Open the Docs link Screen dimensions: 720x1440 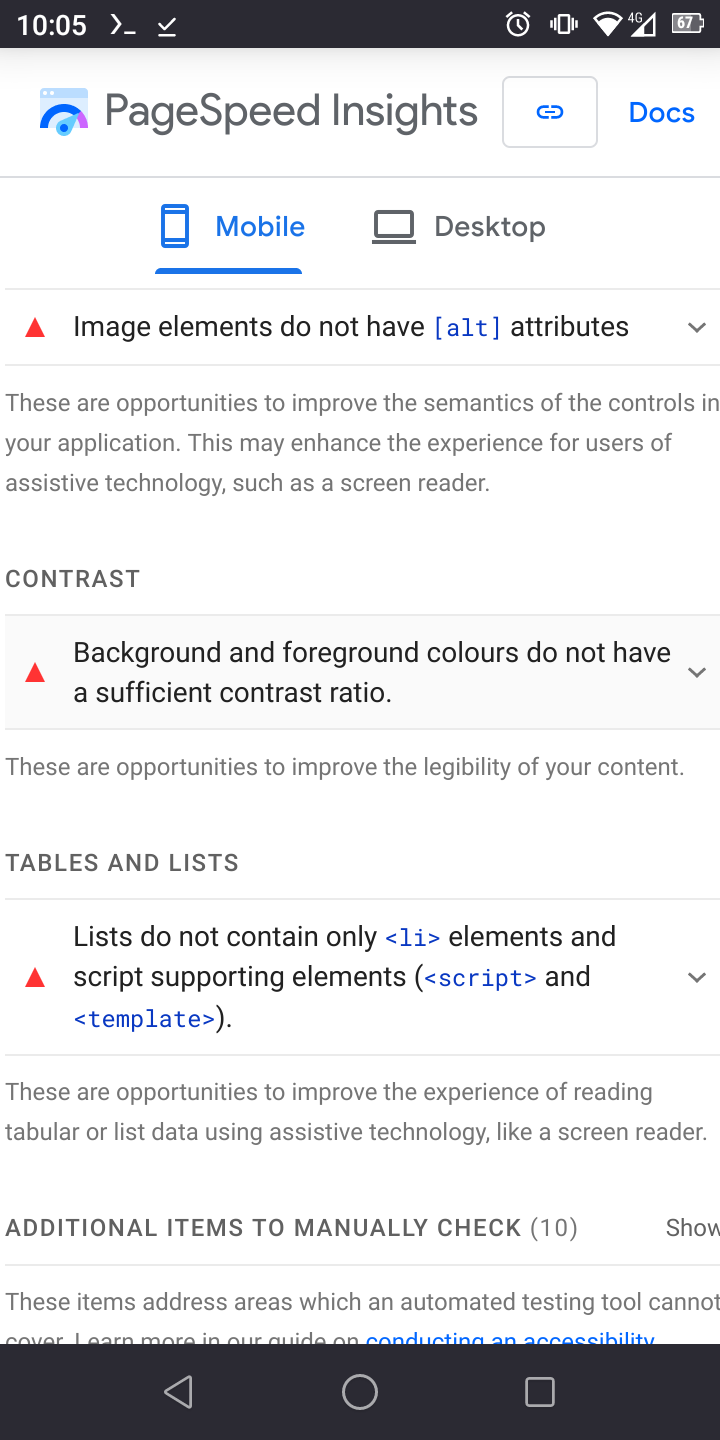[661, 112]
